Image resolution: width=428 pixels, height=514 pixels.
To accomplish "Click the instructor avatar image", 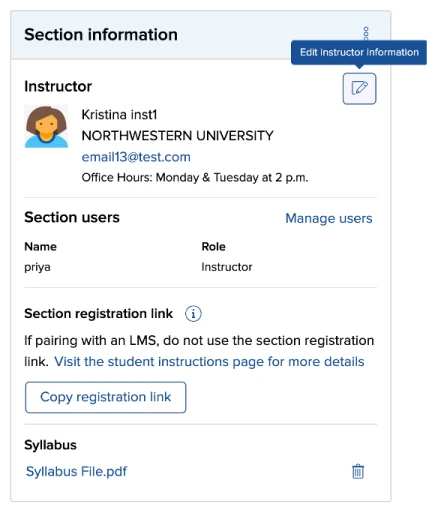I will coord(46,126).
